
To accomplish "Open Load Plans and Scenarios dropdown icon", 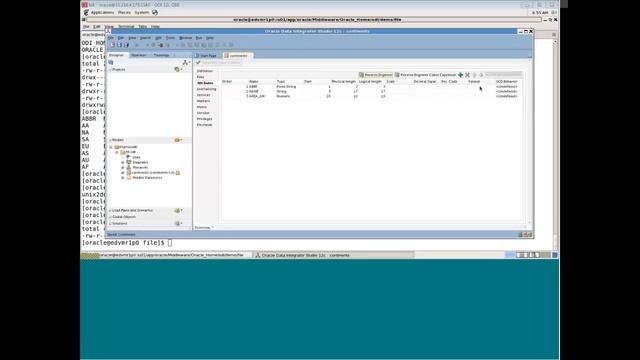I will pos(178,211).
